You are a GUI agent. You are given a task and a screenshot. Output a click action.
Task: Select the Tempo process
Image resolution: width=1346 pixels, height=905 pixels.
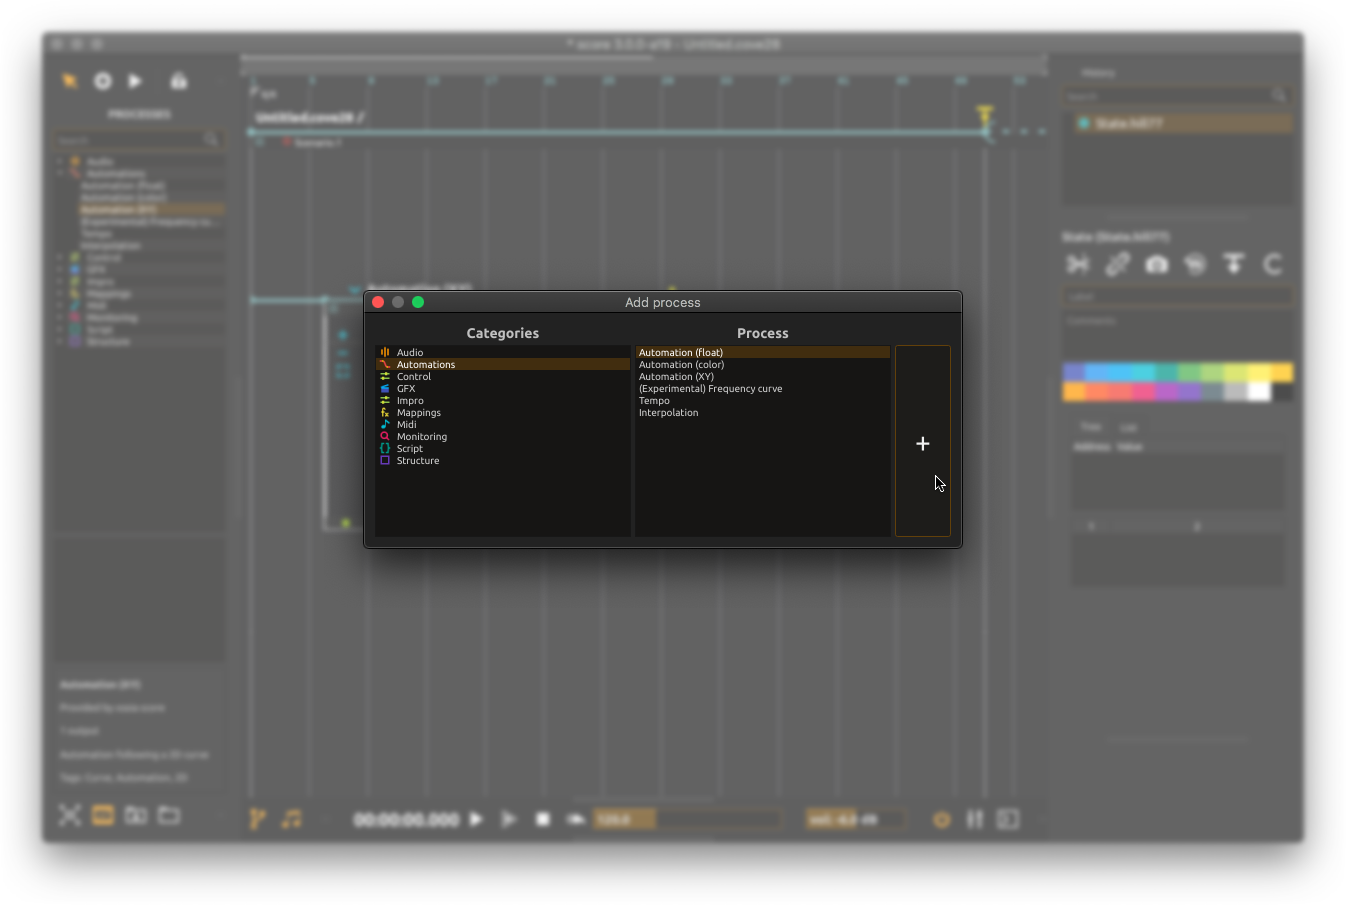point(762,400)
